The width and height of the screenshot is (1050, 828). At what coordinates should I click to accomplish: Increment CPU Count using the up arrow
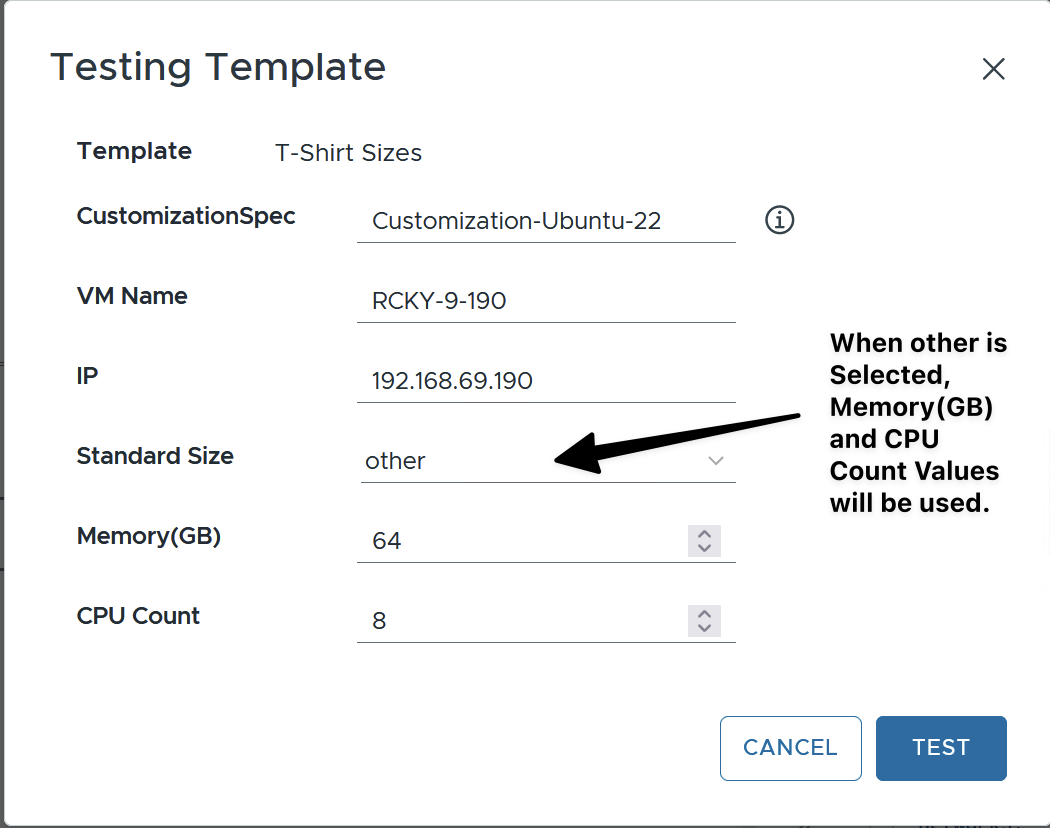tap(704, 614)
